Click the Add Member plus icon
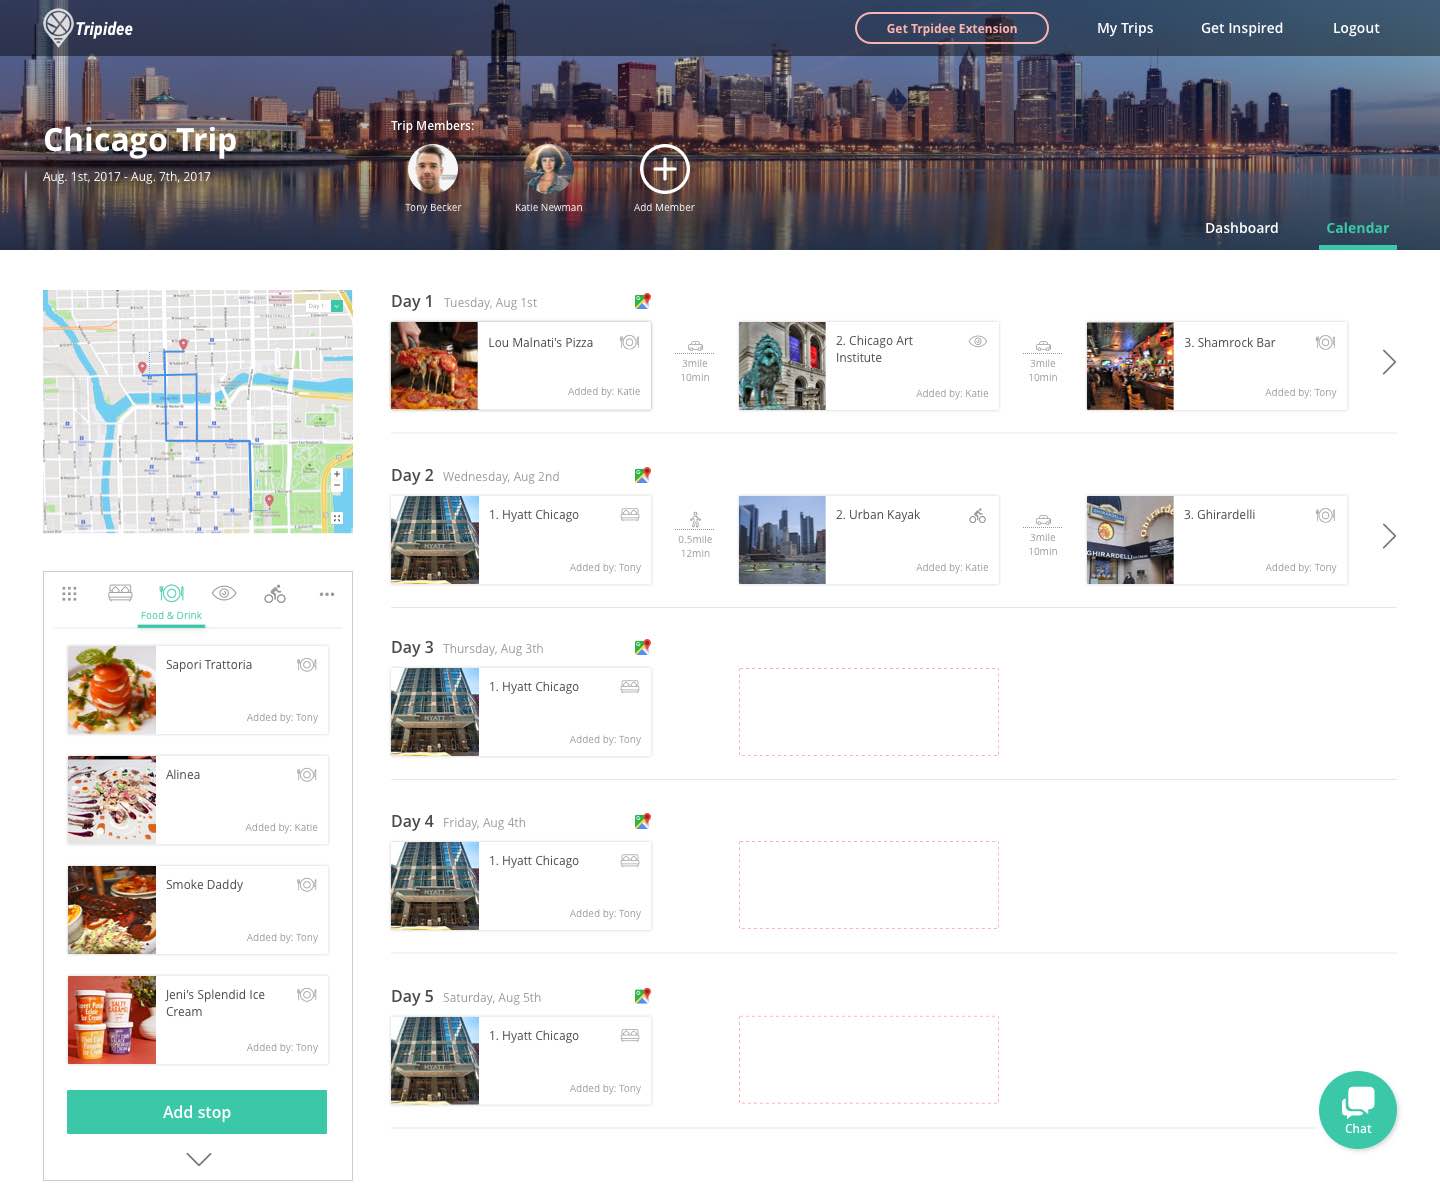The height and width of the screenshot is (1200, 1440). click(x=664, y=170)
